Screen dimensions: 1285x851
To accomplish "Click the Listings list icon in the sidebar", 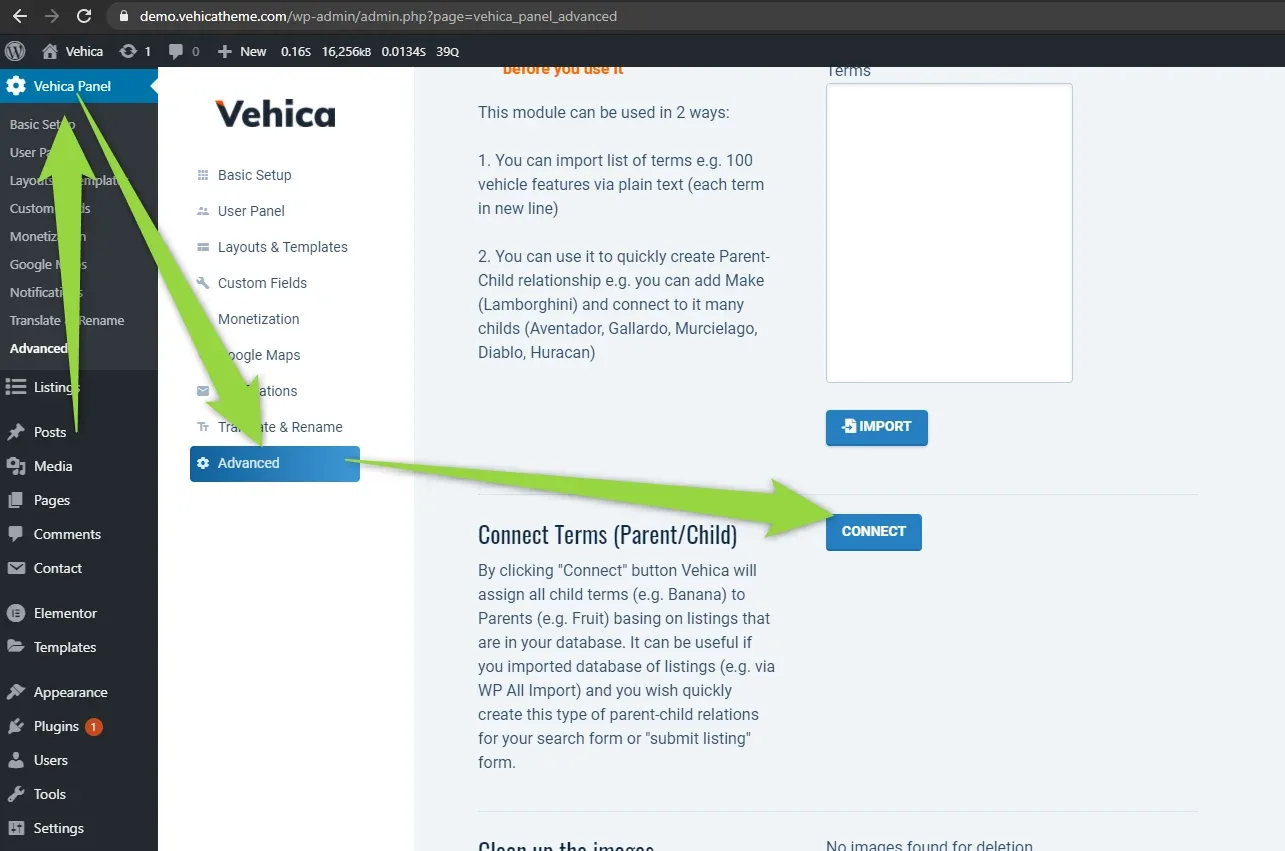I will 16,387.
